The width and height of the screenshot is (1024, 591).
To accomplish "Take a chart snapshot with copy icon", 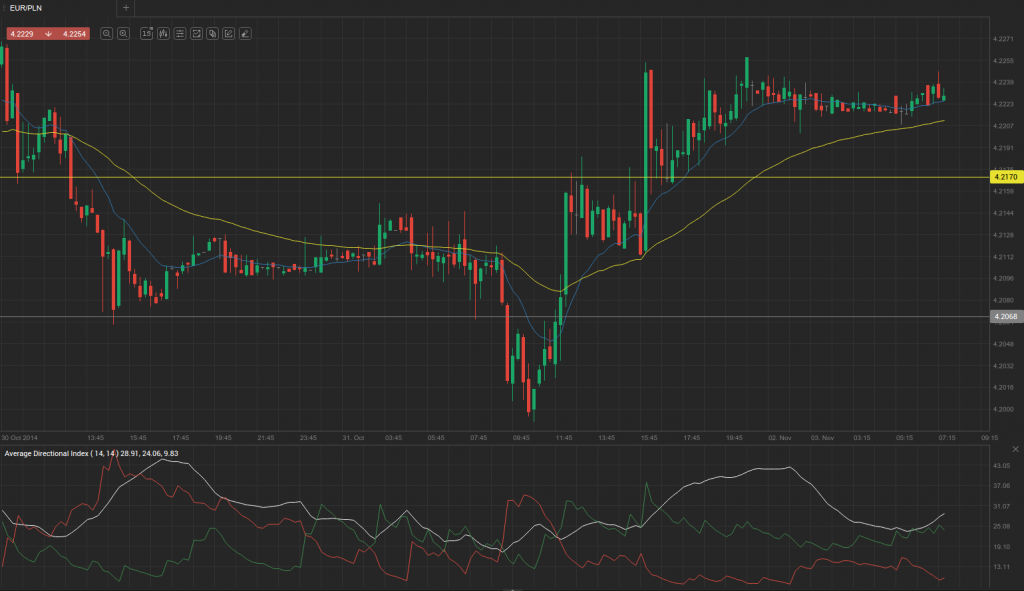I will pos(210,33).
